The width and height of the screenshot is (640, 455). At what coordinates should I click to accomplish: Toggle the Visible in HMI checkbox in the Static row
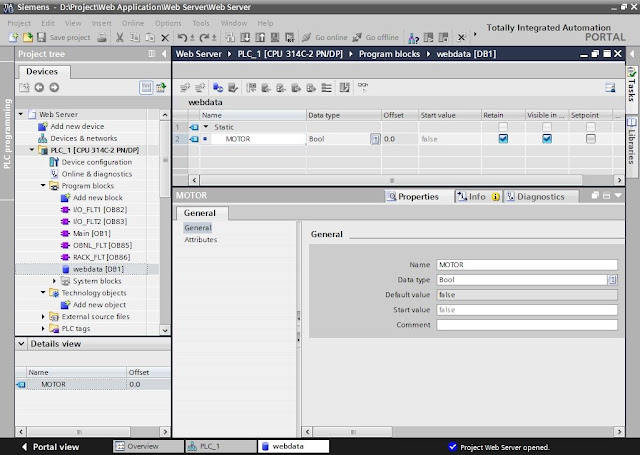tap(547, 127)
